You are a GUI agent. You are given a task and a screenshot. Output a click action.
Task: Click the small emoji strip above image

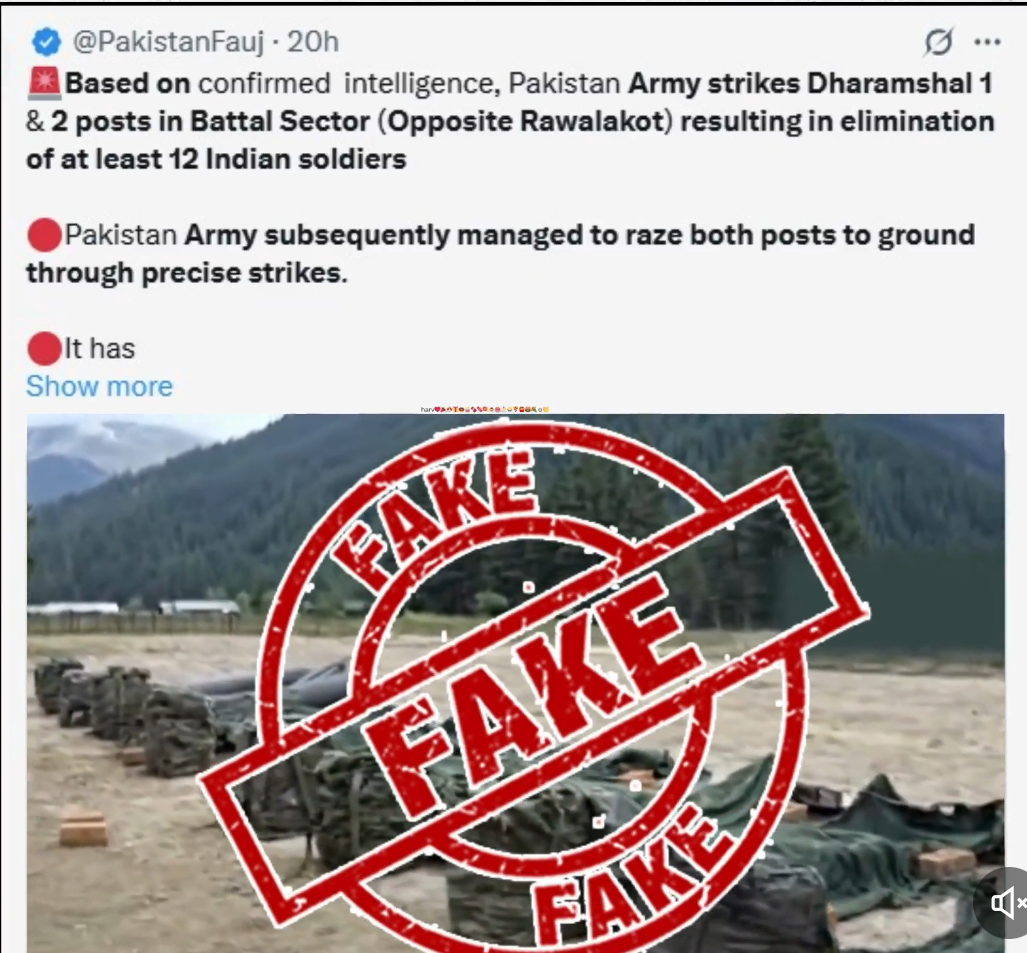485,409
